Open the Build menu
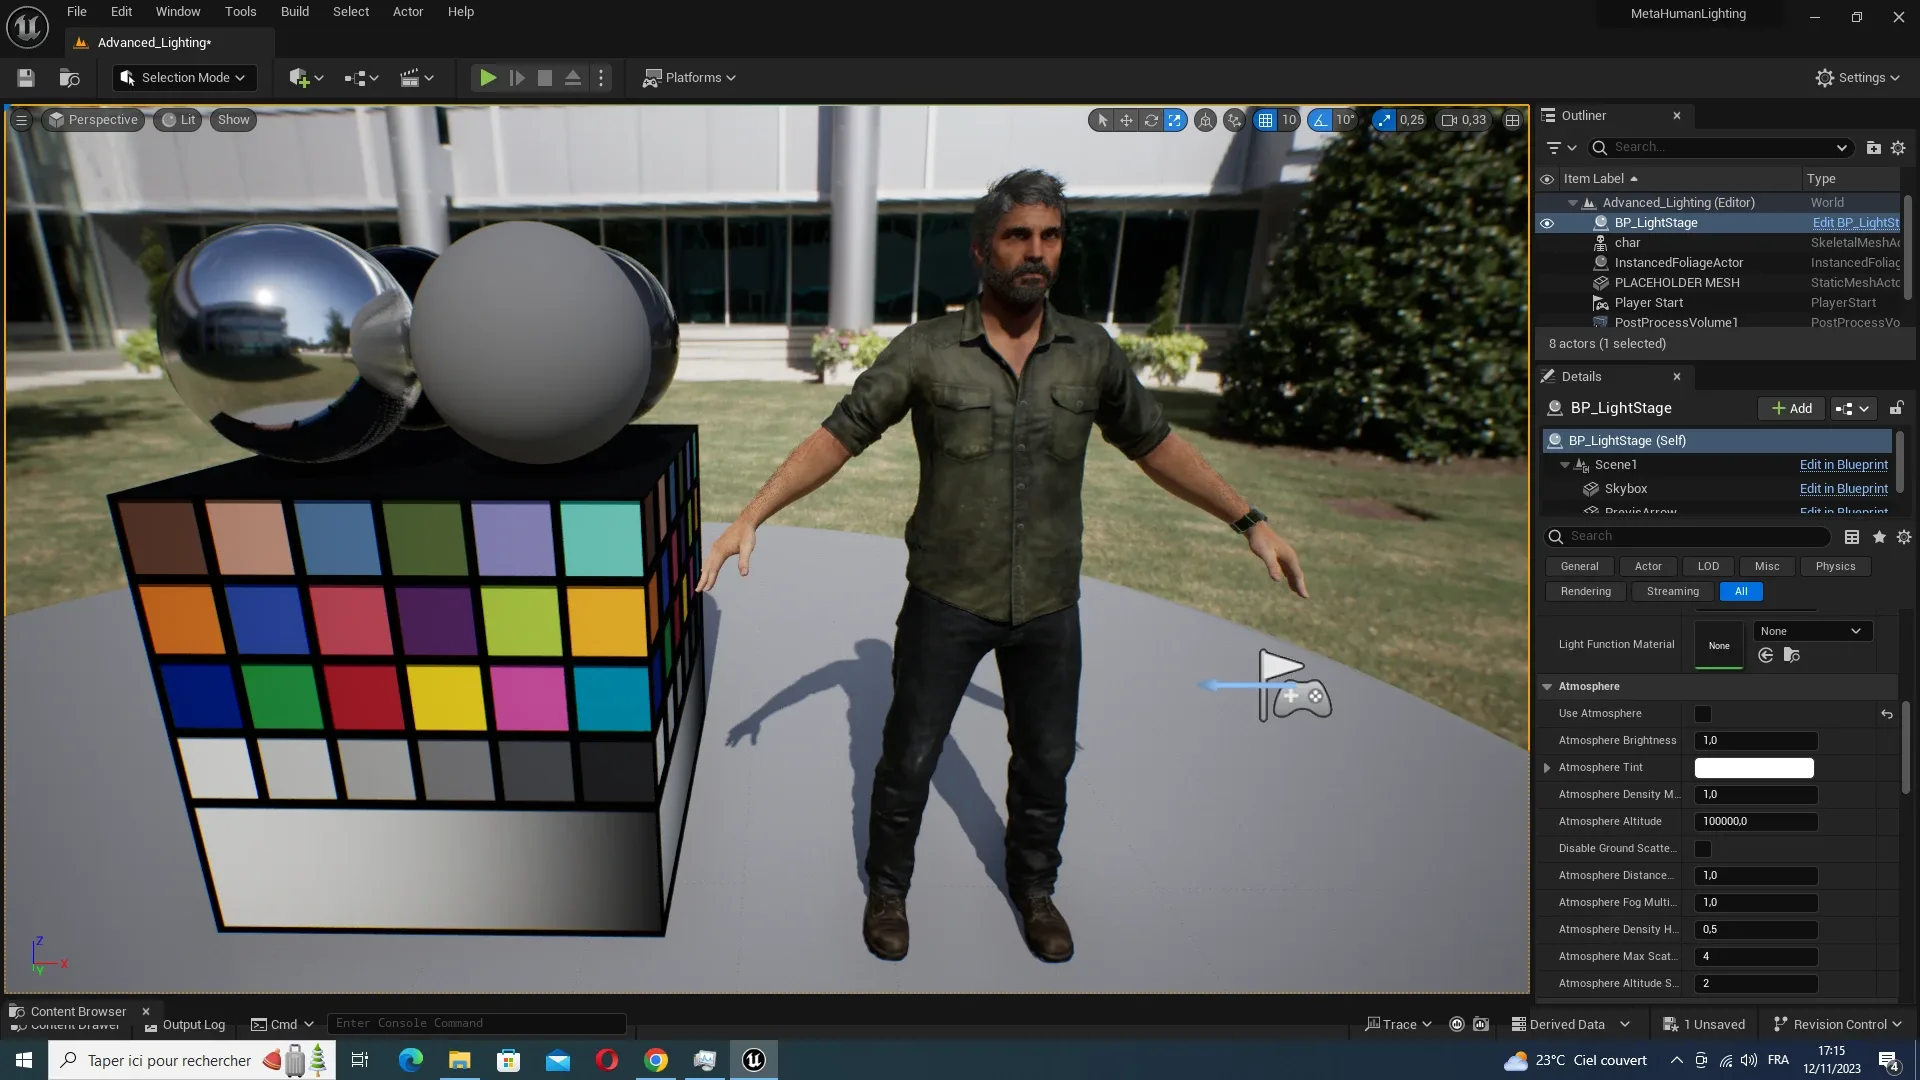This screenshot has width=1920, height=1080. coord(294,12)
